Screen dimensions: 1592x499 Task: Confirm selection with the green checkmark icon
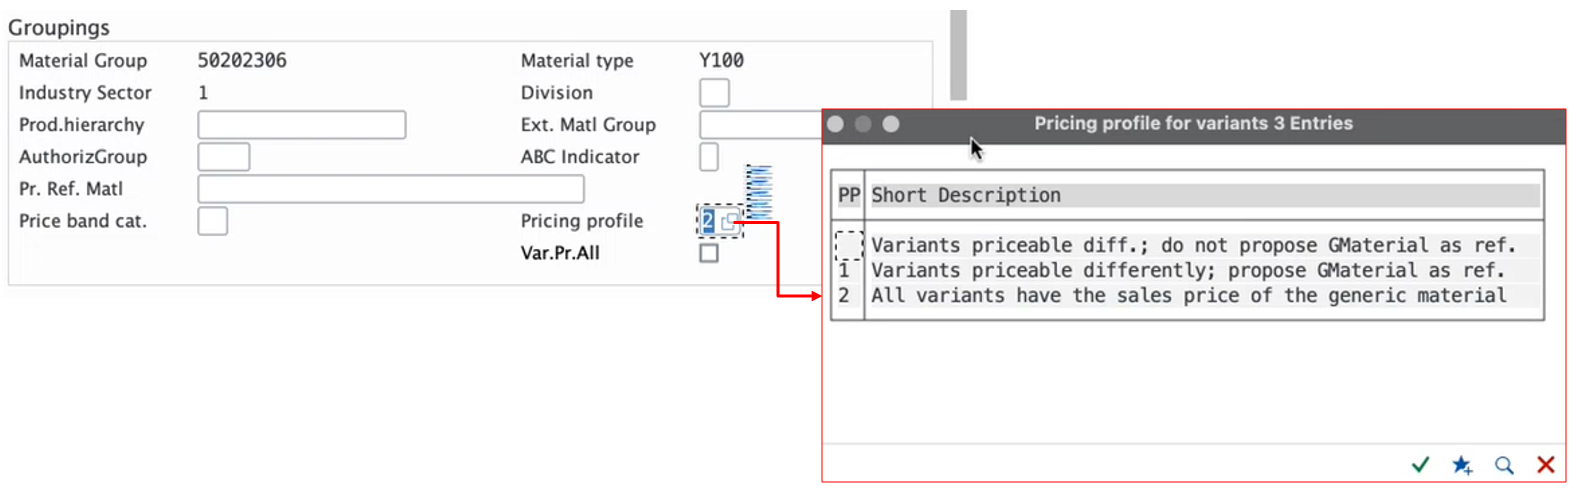1420,465
